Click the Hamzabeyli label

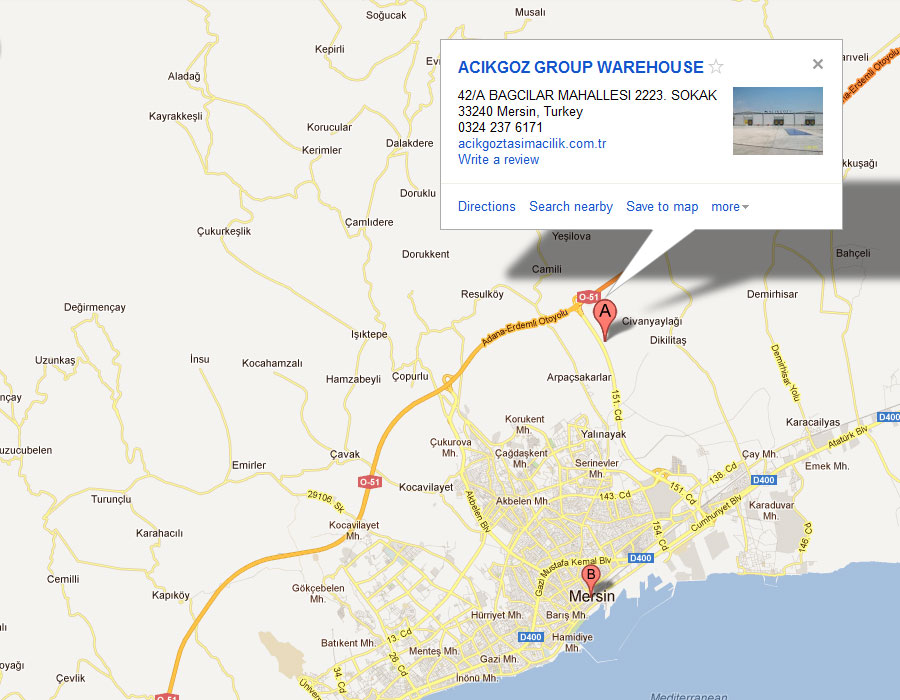pos(353,379)
